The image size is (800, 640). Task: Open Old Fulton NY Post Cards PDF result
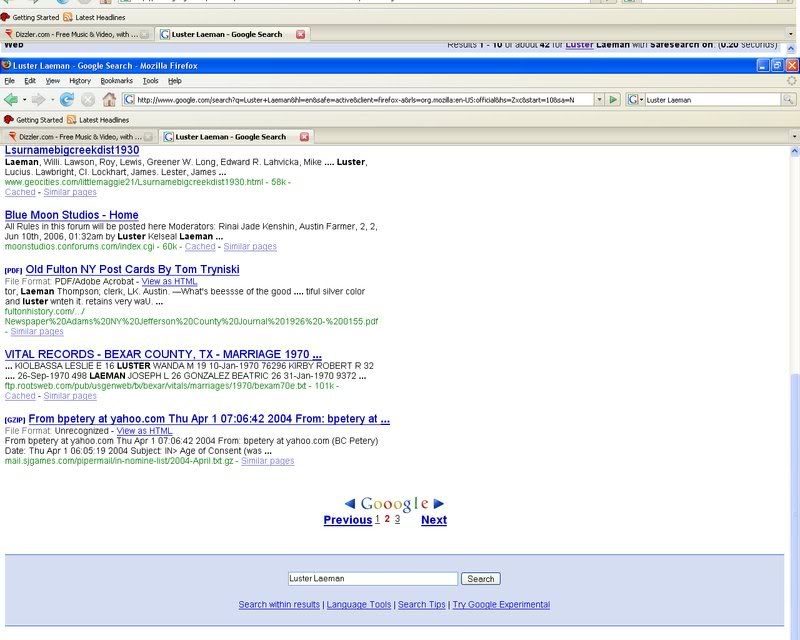[132, 269]
